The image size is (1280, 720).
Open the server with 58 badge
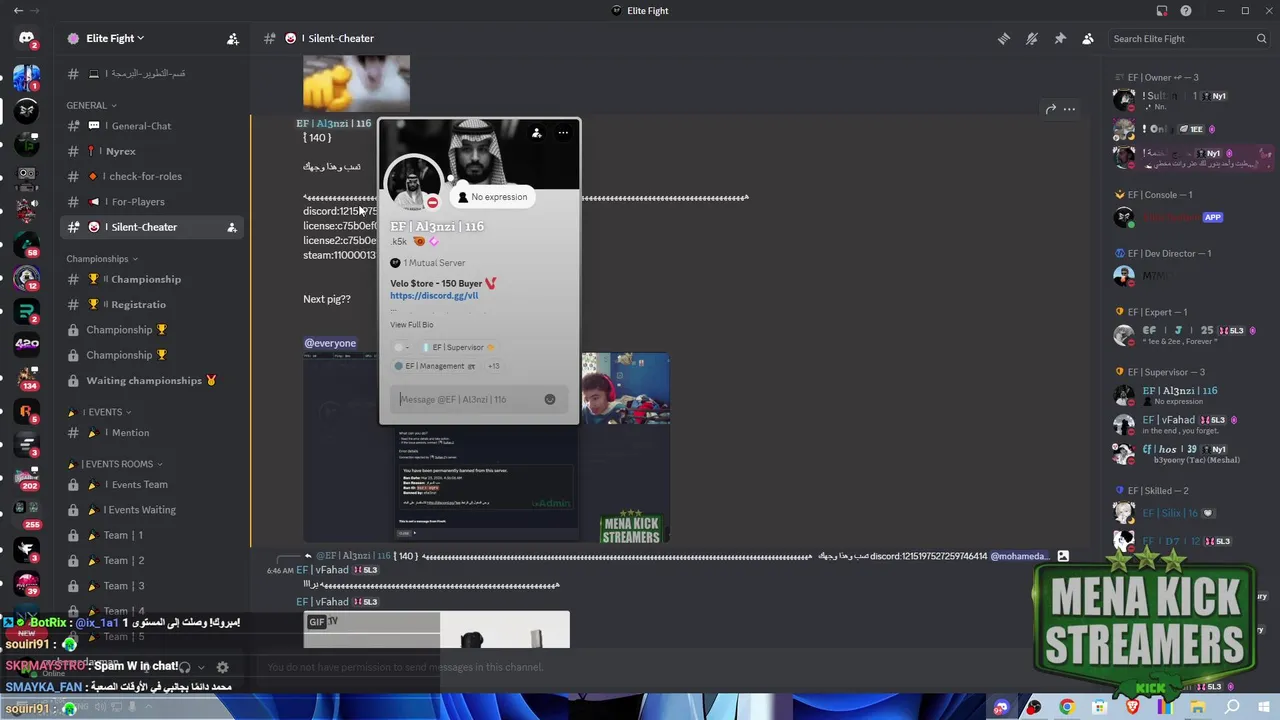pos(27,243)
